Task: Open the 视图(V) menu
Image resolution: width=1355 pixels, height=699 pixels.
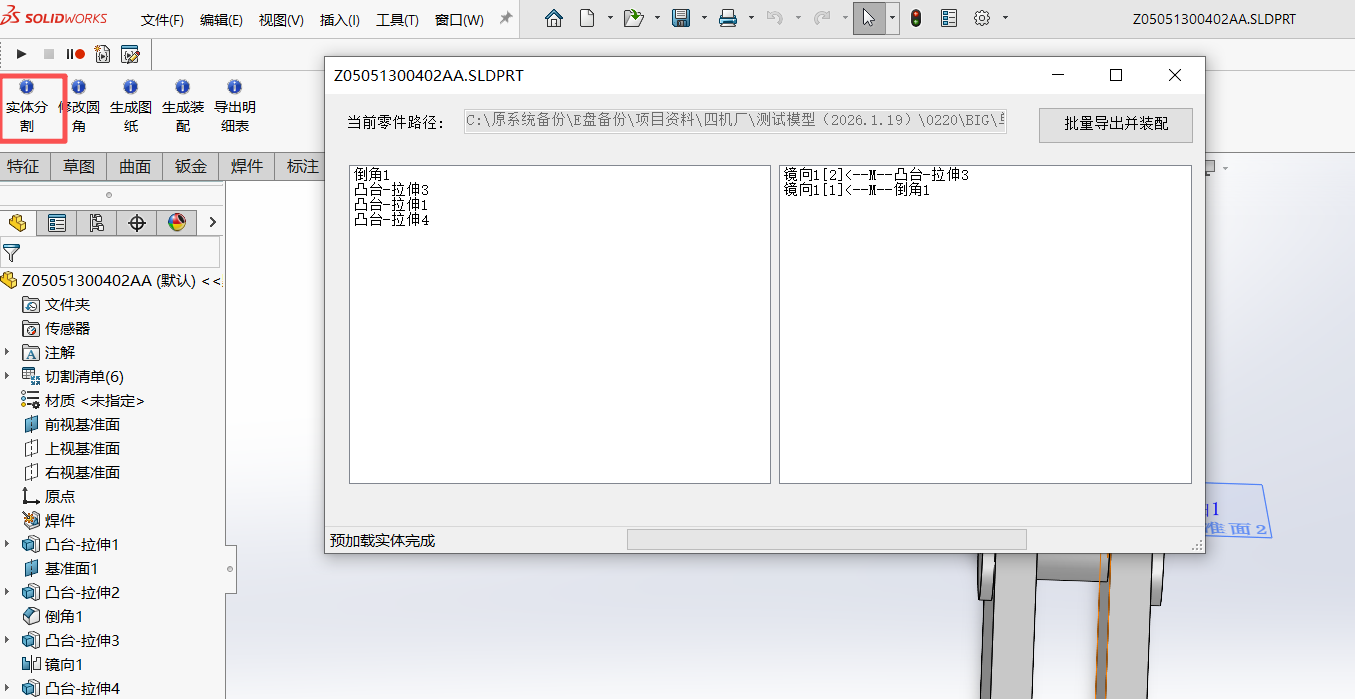Action: click(281, 20)
